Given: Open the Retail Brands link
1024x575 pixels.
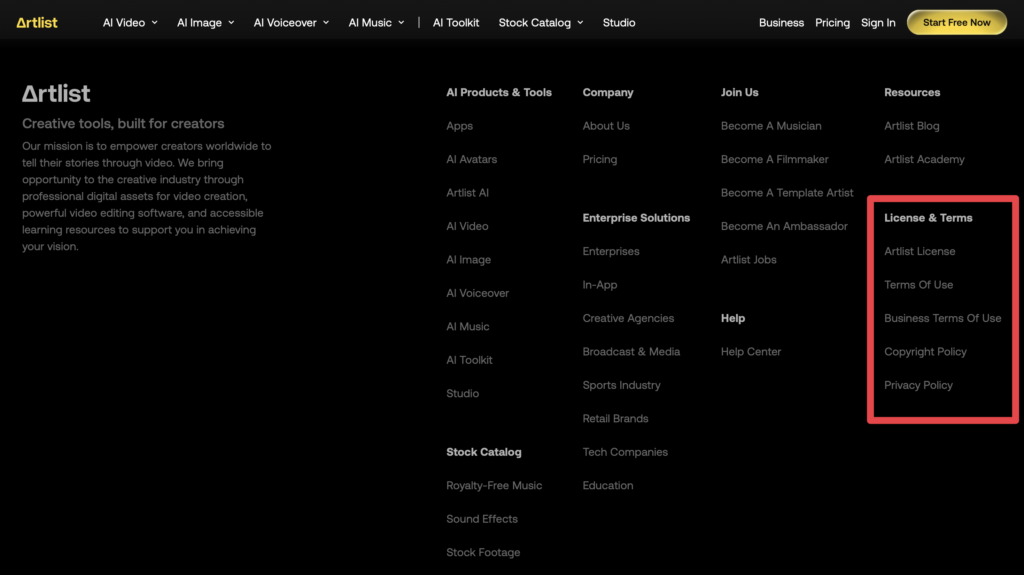Looking at the screenshot, I should [x=615, y=418].
